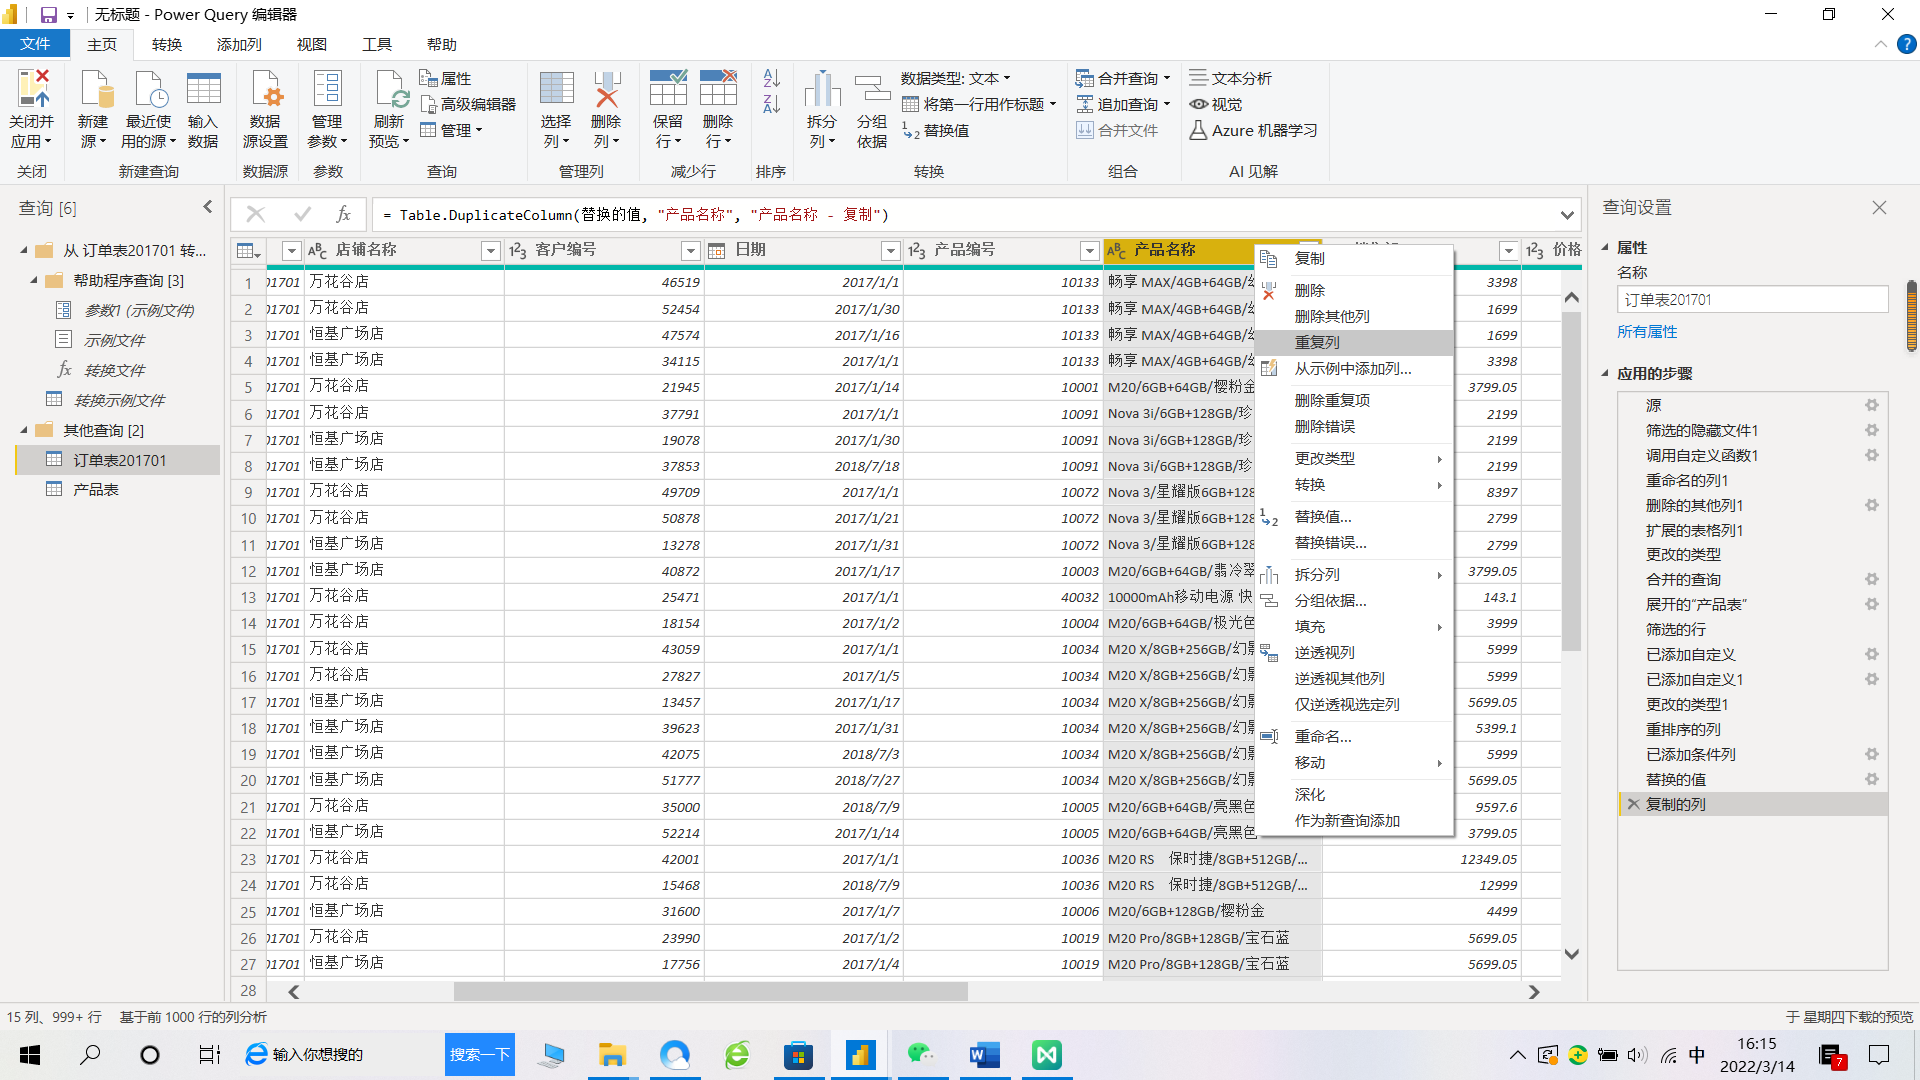1920x1080 pixels.
Task: Open the 店铺名称 column filter dropdown
Action: [490, 251]
